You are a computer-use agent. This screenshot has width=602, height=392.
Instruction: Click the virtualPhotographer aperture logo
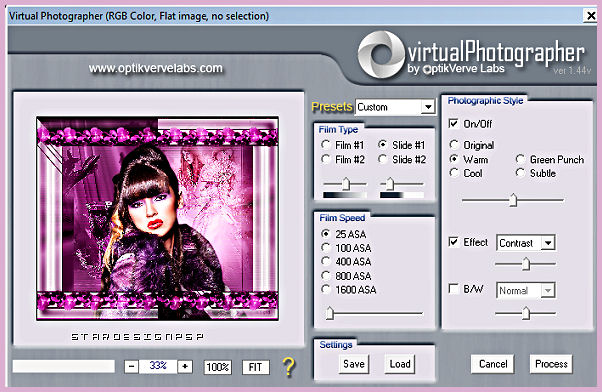coord(381,55)
